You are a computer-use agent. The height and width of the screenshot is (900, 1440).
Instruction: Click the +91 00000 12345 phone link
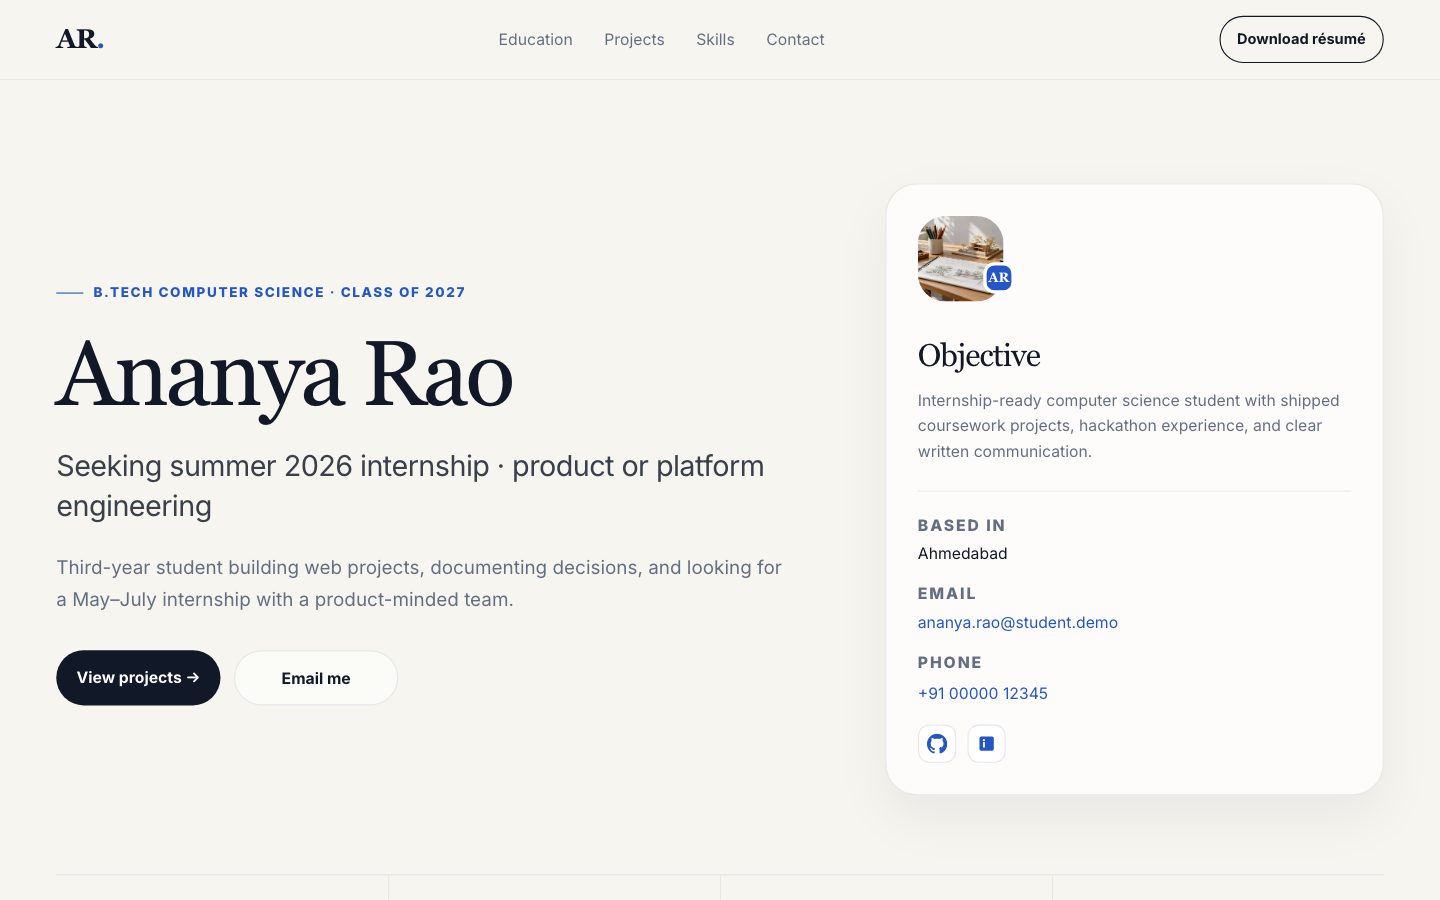983,693
